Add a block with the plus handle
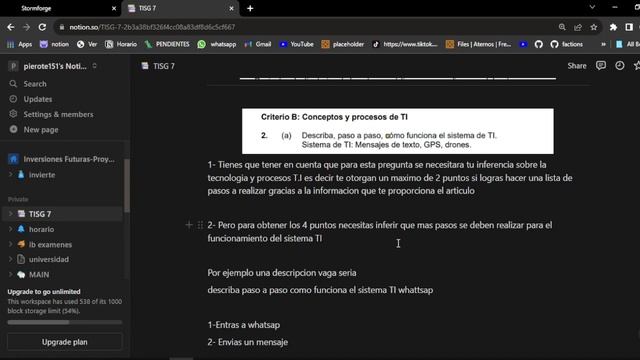The image size is (640, 360). pyautogui.click(x=189, y=225)
